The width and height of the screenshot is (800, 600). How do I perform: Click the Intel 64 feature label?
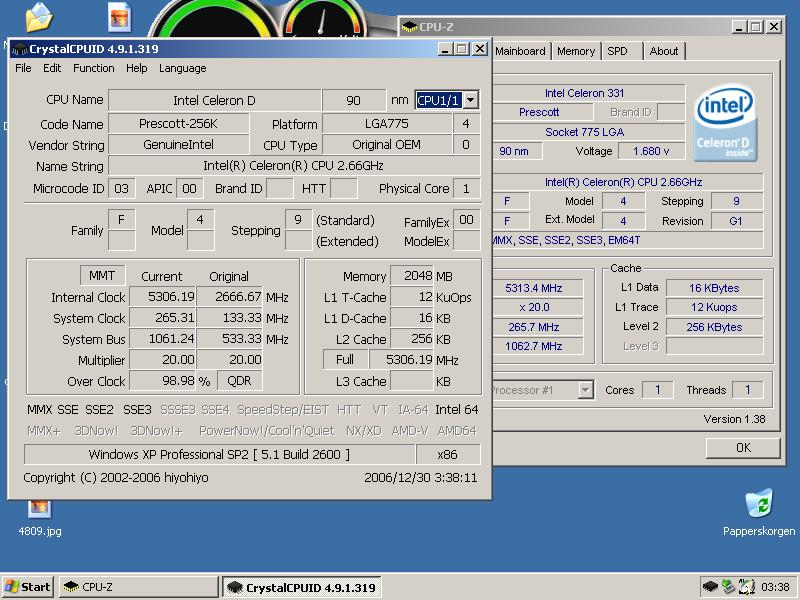(457, 410)
